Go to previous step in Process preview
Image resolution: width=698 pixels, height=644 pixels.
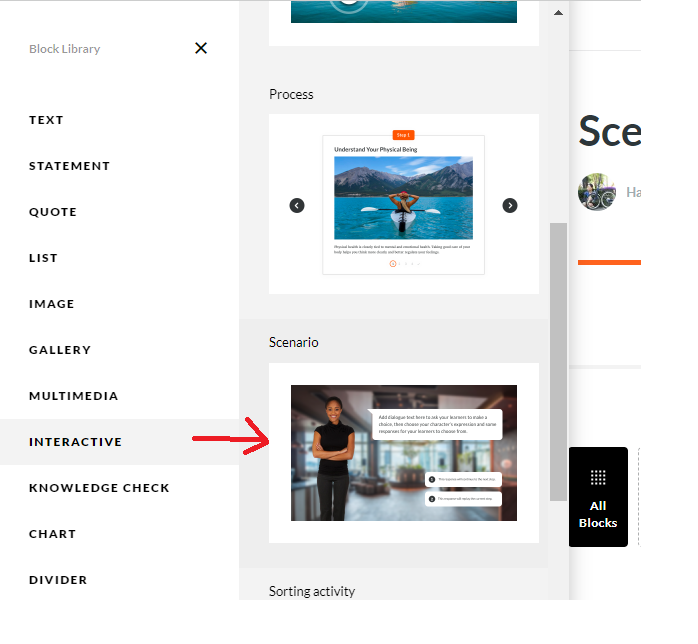click(297, 206)
